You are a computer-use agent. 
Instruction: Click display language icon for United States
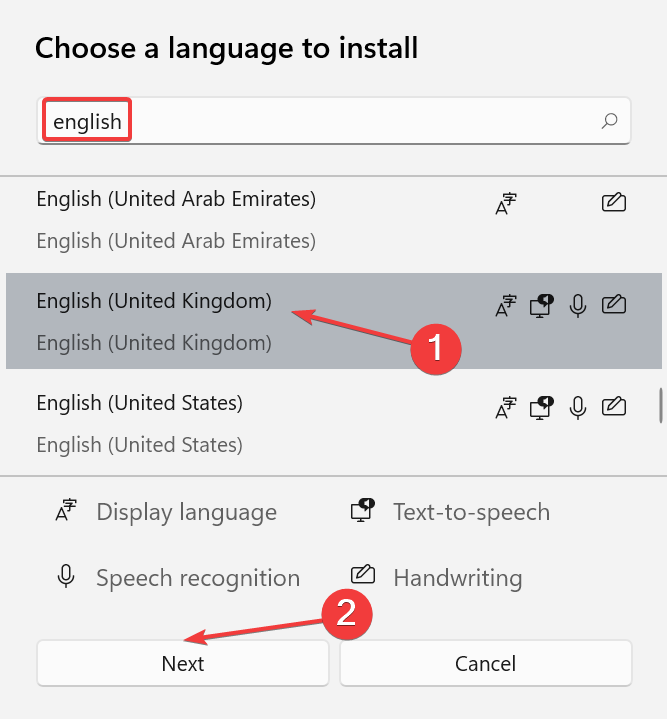pos(507,407)
